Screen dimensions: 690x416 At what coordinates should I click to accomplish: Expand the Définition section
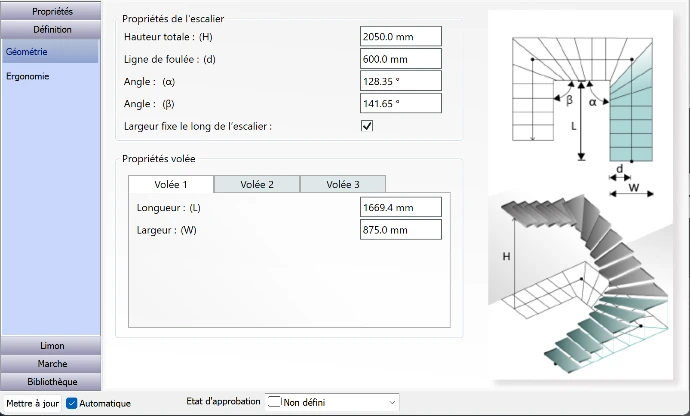tap(52, 30)
